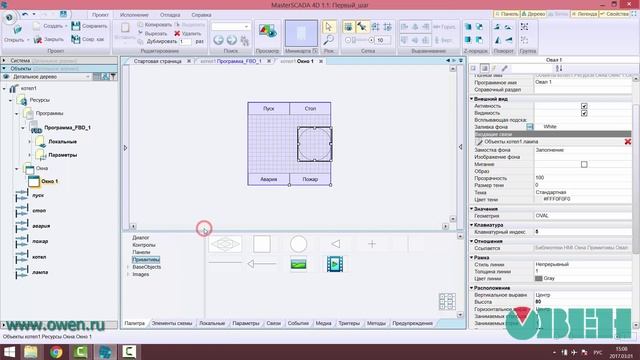
Task: Switch to Стартовая страница tab
Action: (x=158, y=61)
